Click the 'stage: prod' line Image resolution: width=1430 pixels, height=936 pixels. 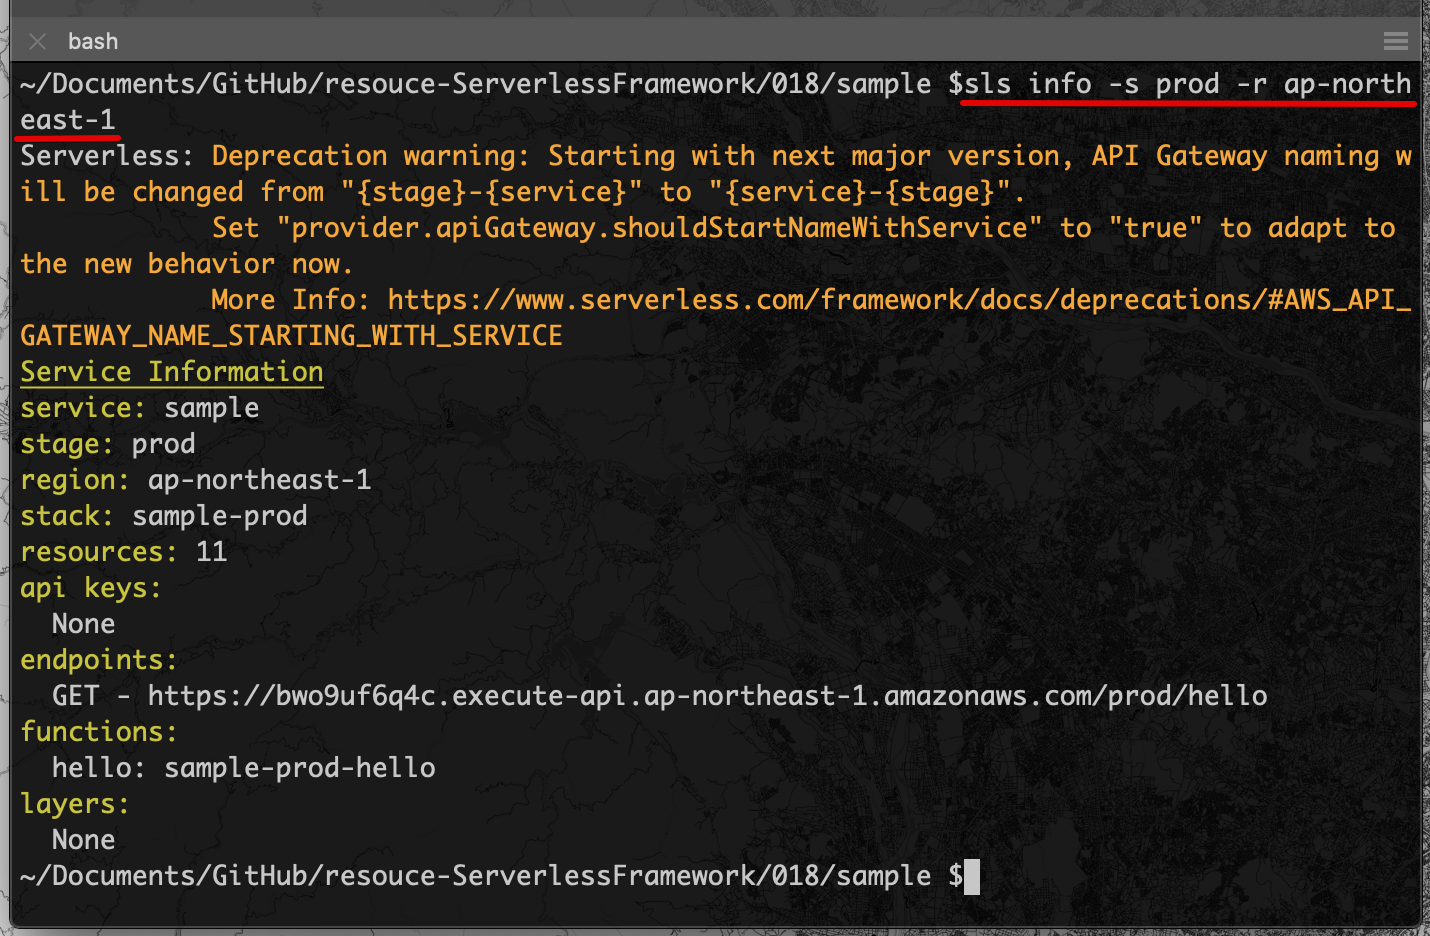click(x=108, y=444)
